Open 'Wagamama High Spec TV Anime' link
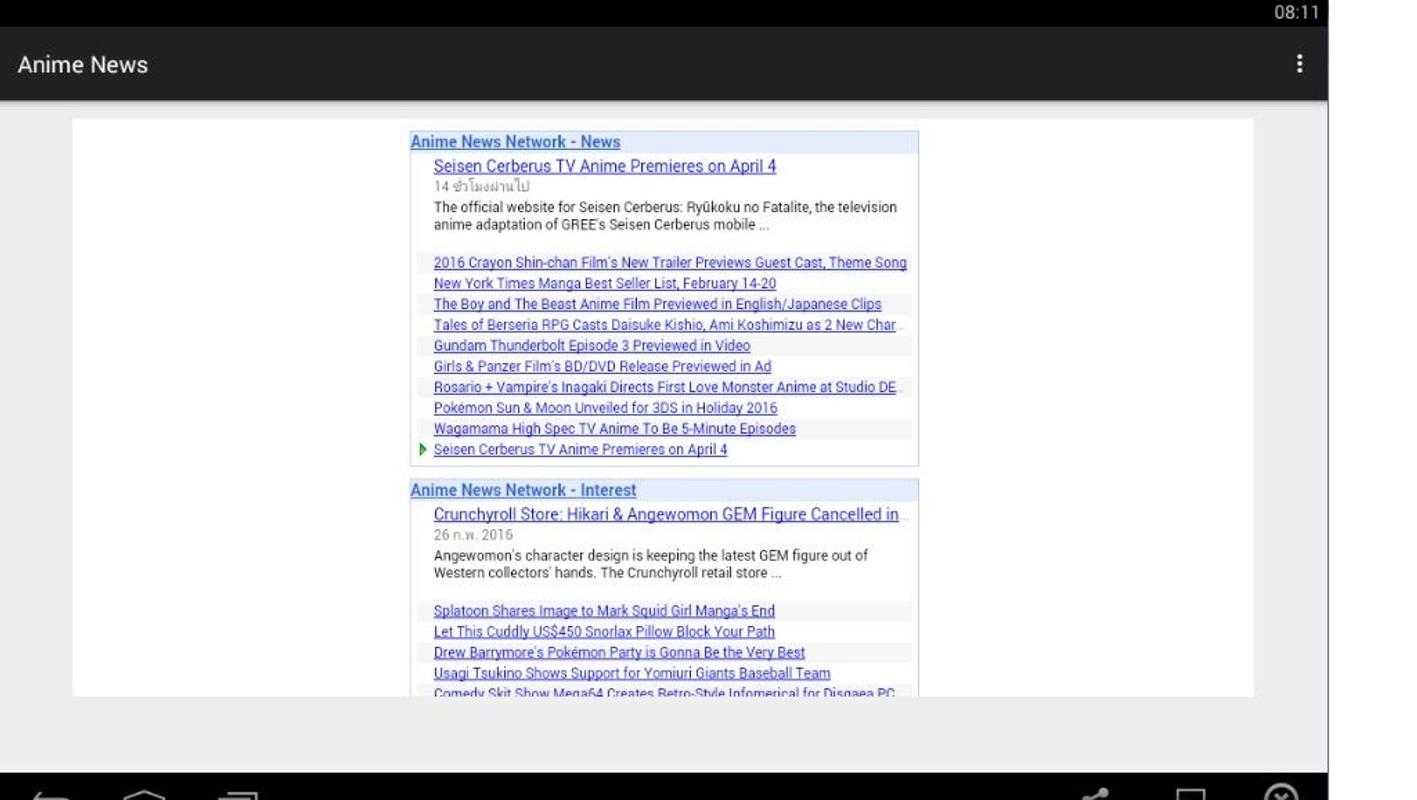The width and height of the screenshot is (1417, 800). click(614, 429)
